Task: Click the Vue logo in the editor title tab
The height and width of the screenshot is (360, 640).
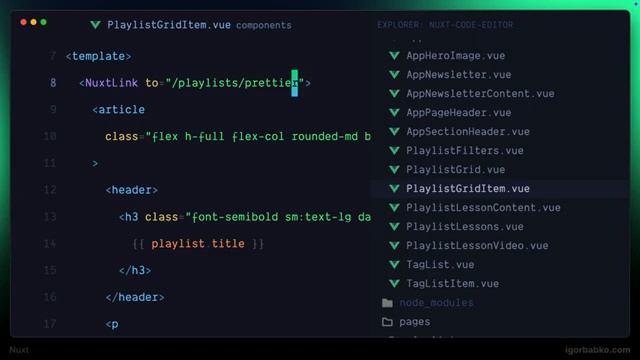Action: coord(96,25)
